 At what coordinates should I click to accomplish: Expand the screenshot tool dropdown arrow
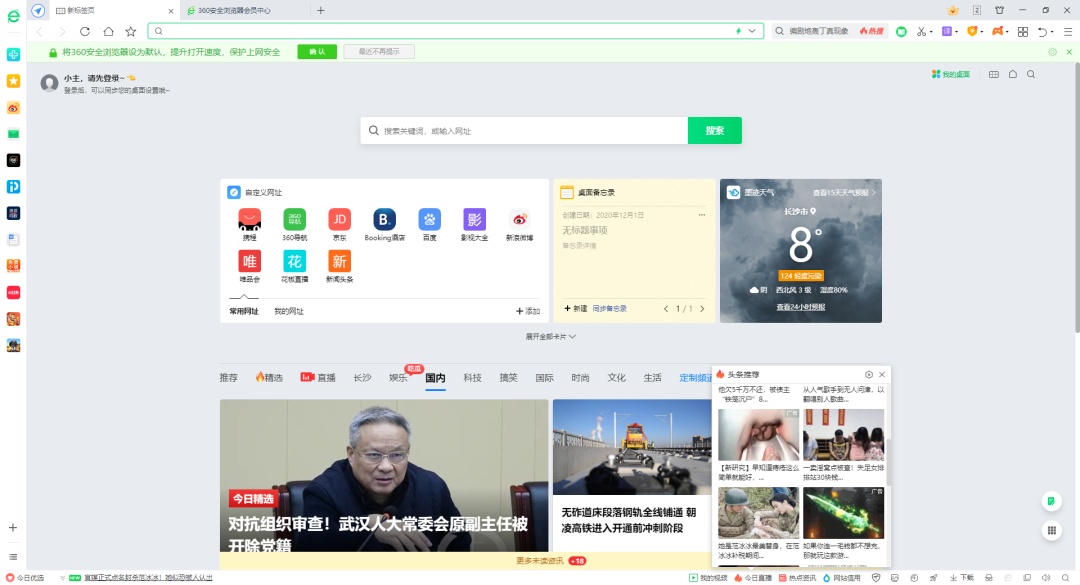(x=931, y=32)
